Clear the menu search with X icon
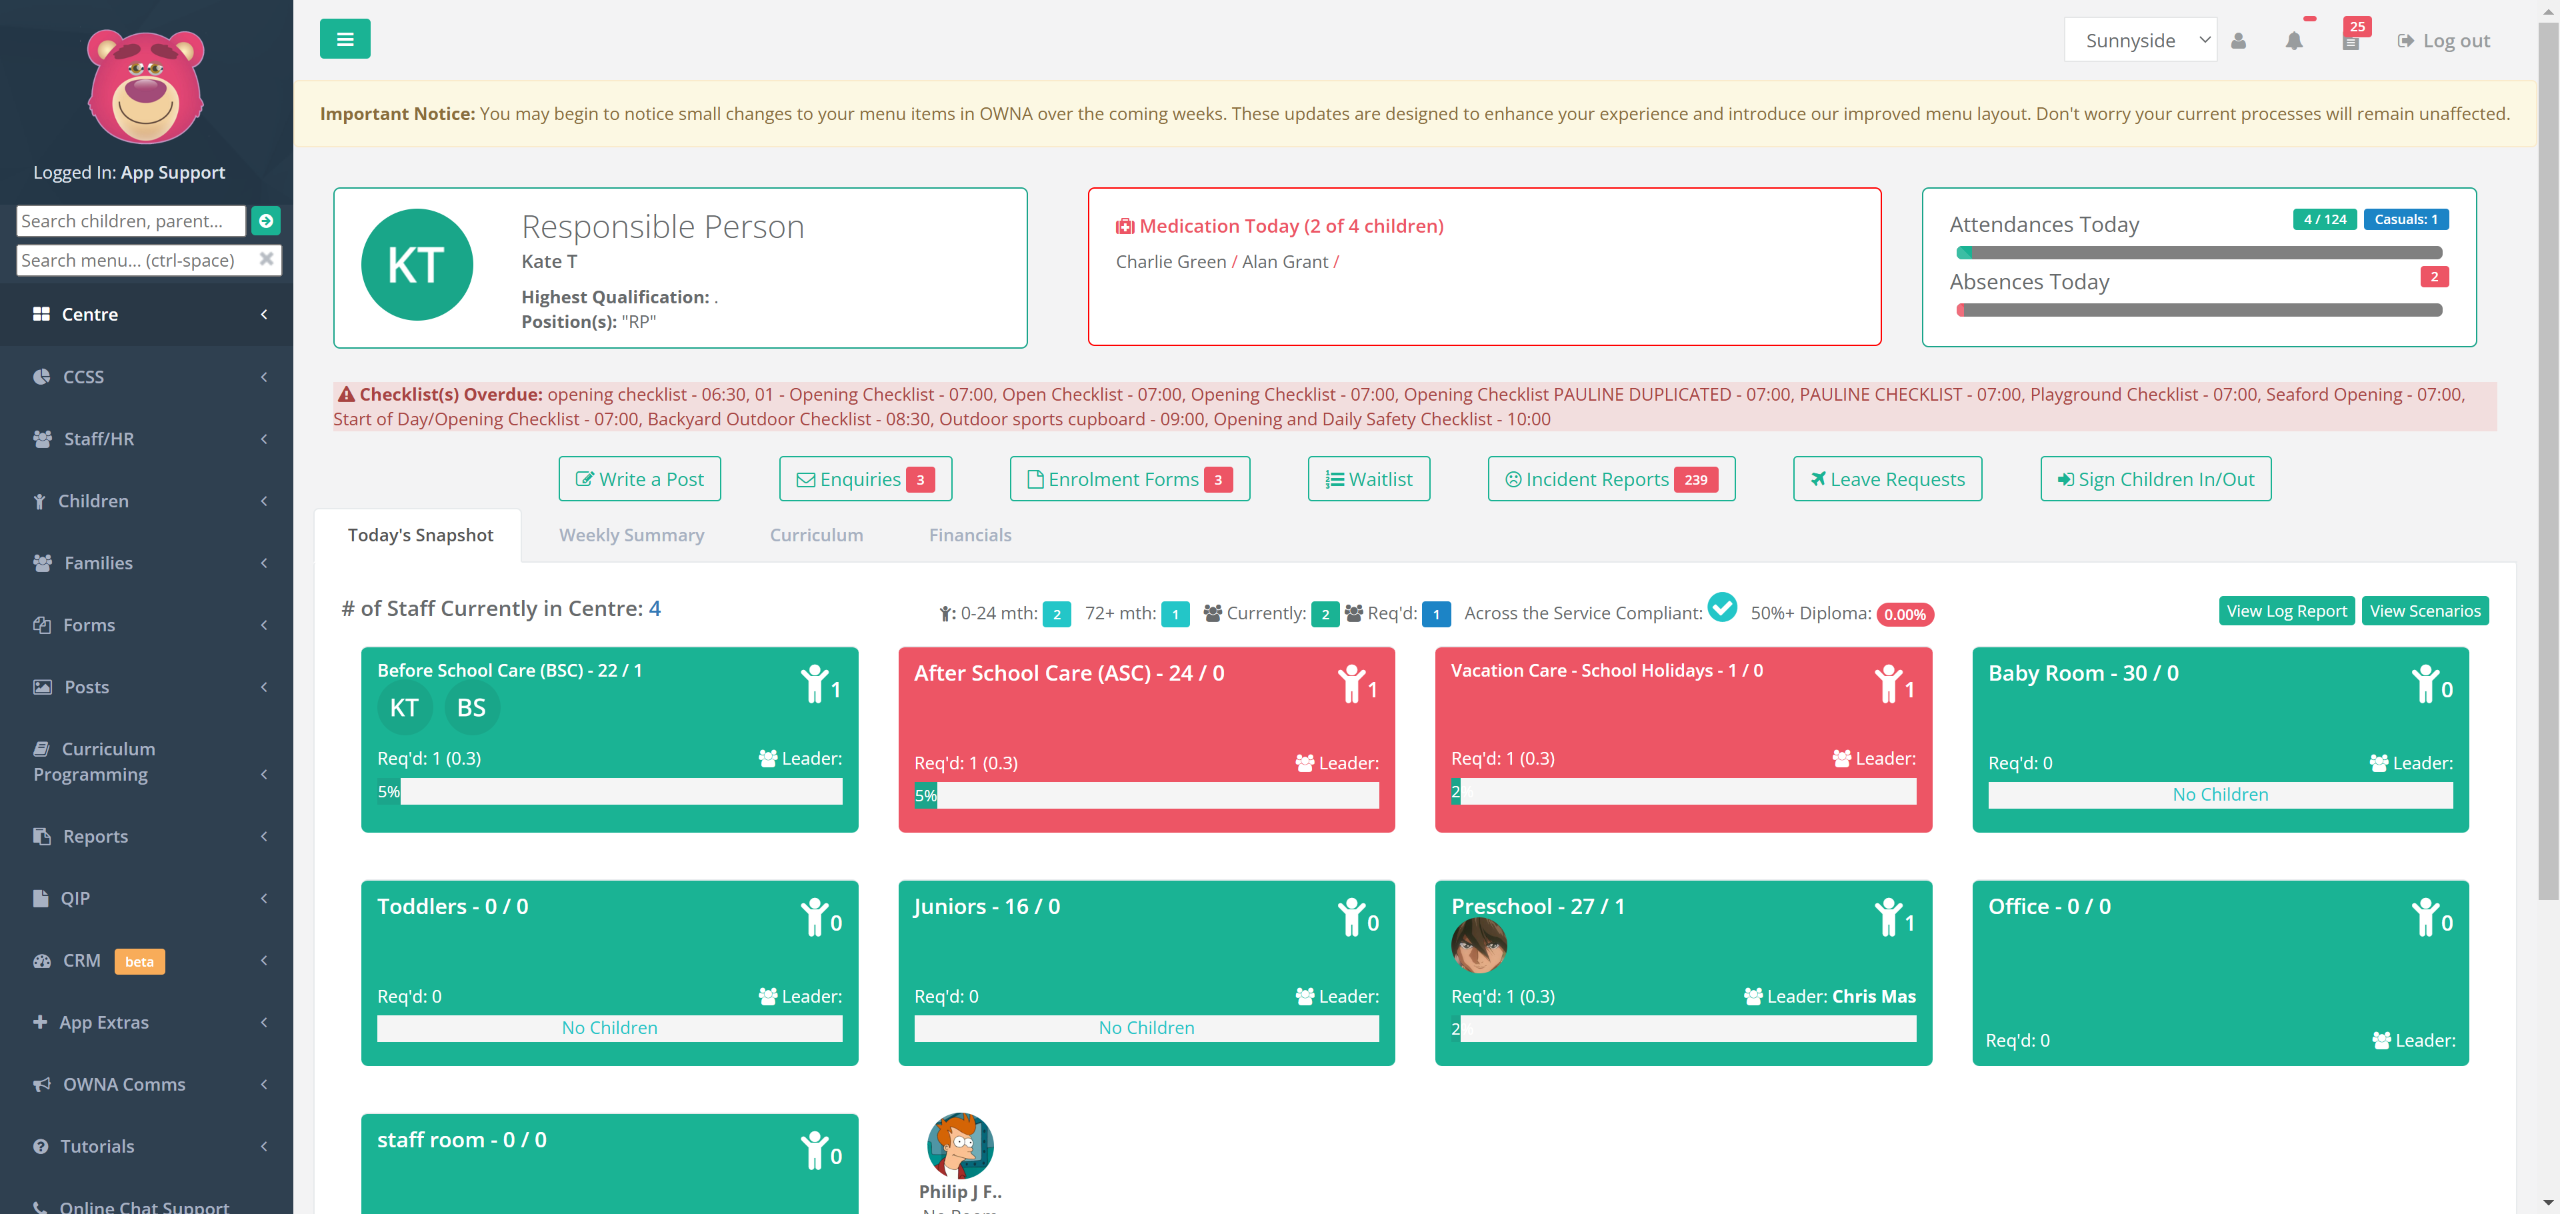The width and height of the screenshot is (2560, 1214). pos(266,259)
